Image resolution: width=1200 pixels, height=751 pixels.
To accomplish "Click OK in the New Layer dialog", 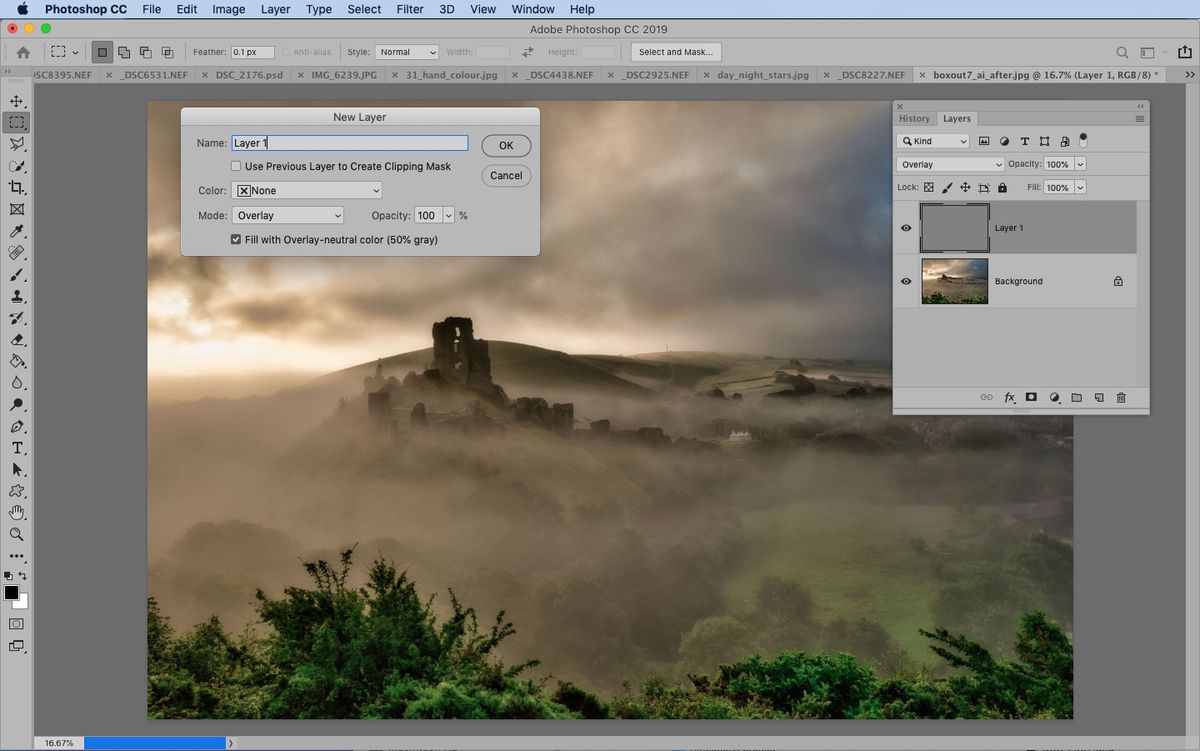I will [x=505, y=145].
